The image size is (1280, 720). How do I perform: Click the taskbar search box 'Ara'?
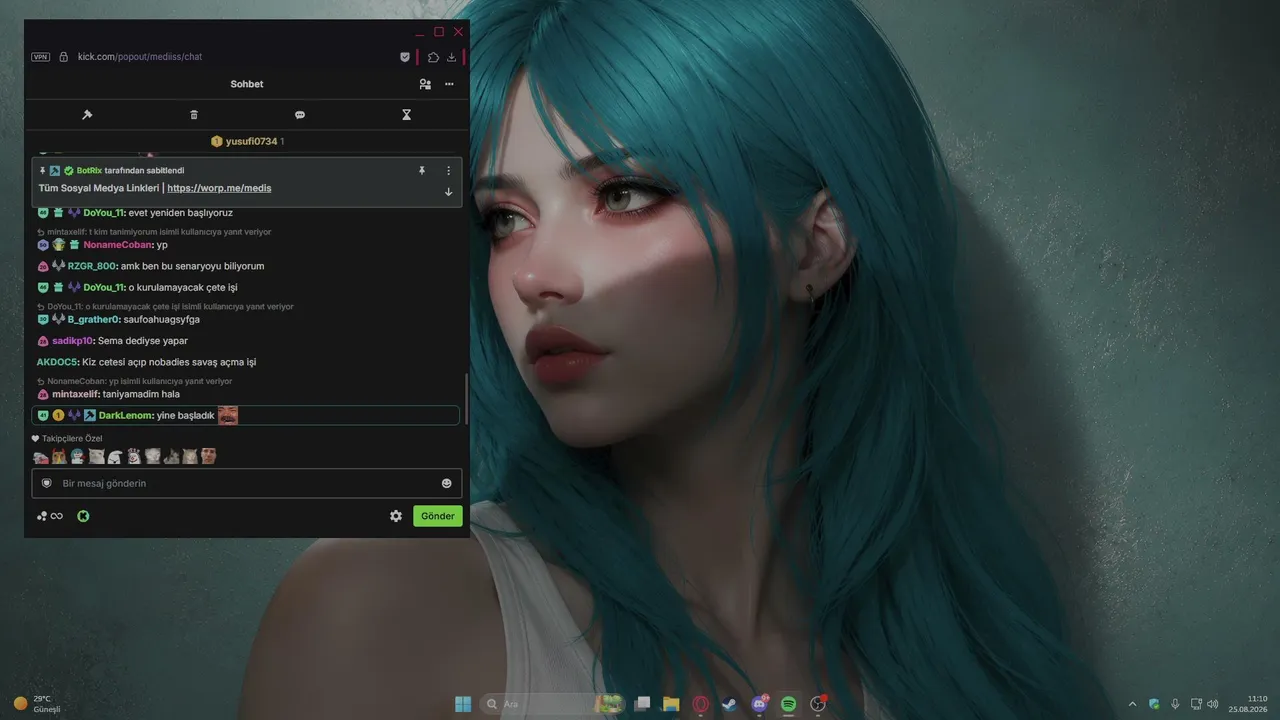click(x=550, y=704)
